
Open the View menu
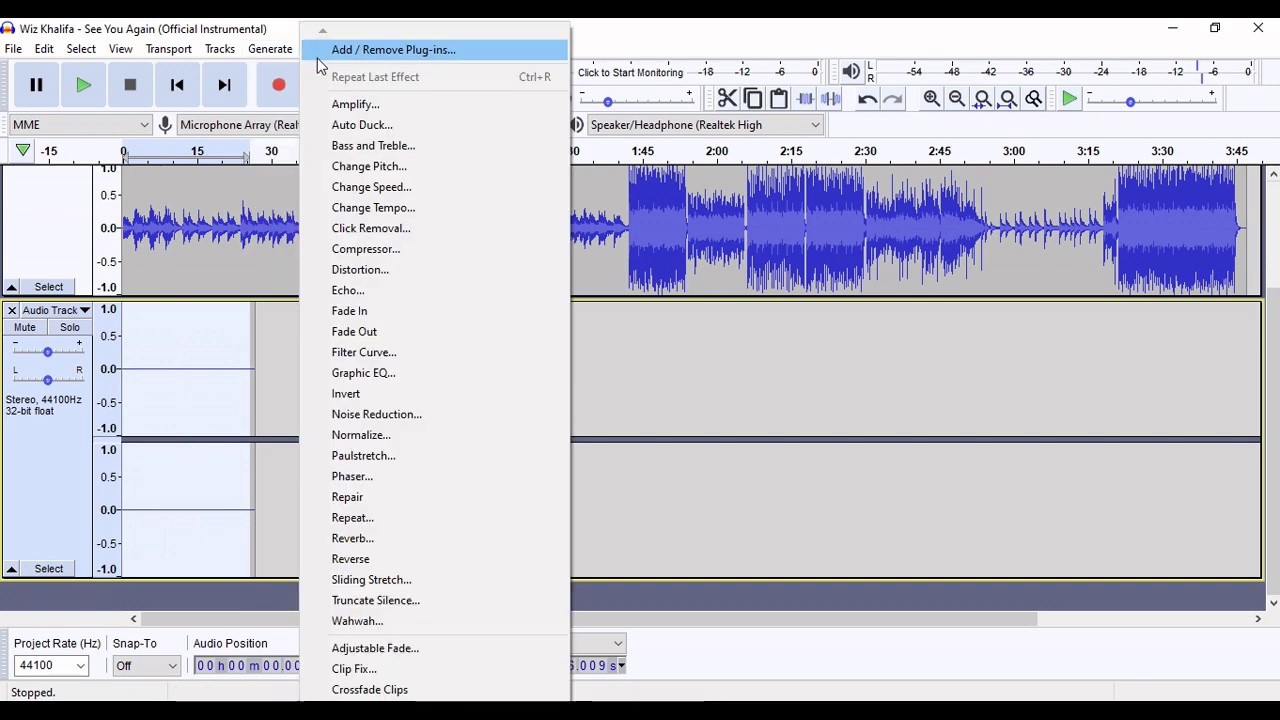[x=120, y=49]
